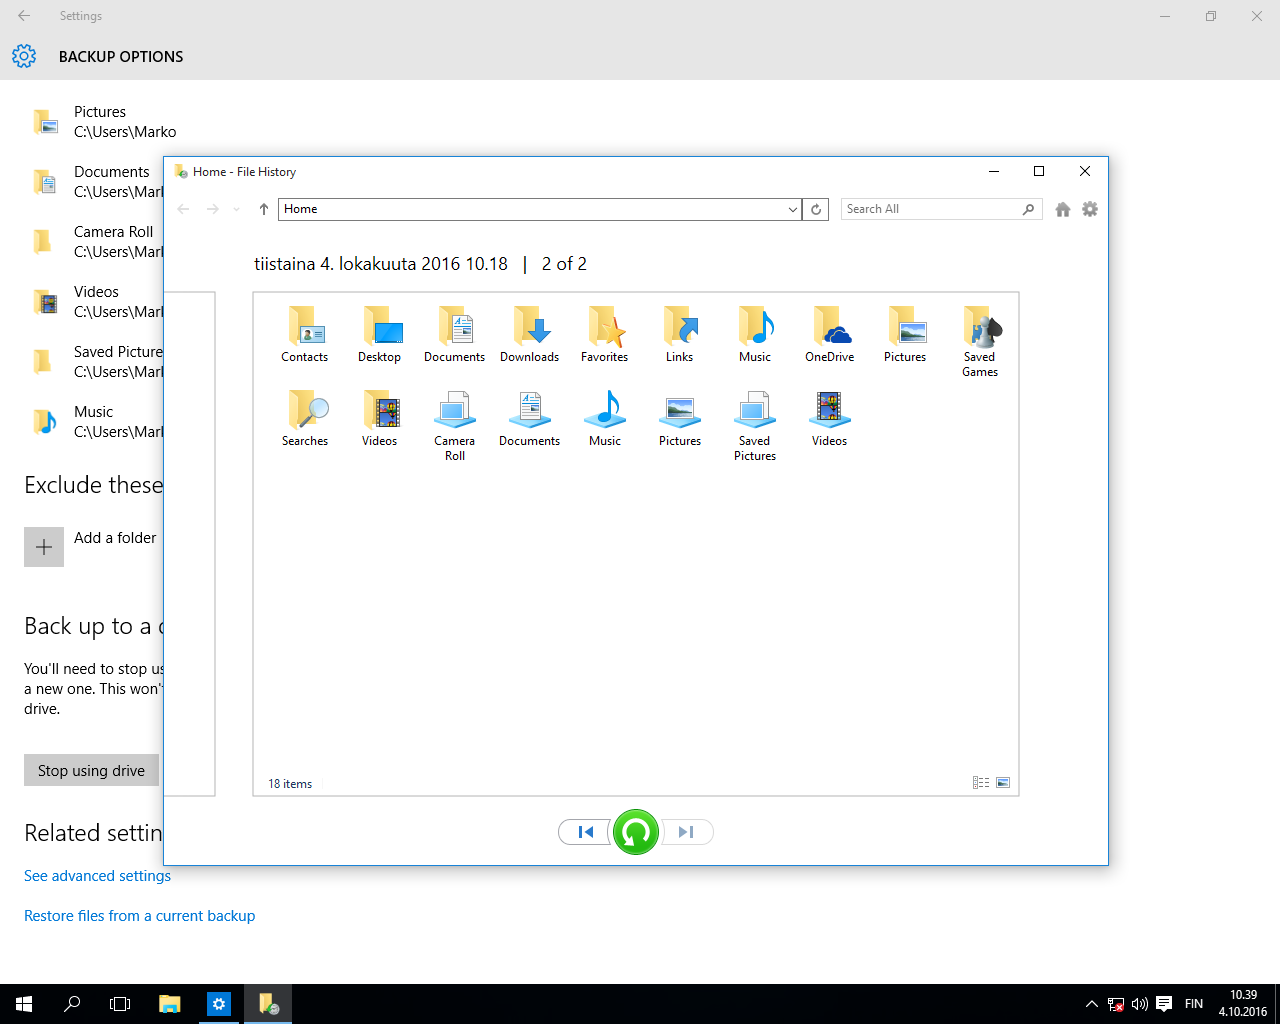Expand the address bar dropdown
Screen dimensions: 1280x1024
point(792,209)
